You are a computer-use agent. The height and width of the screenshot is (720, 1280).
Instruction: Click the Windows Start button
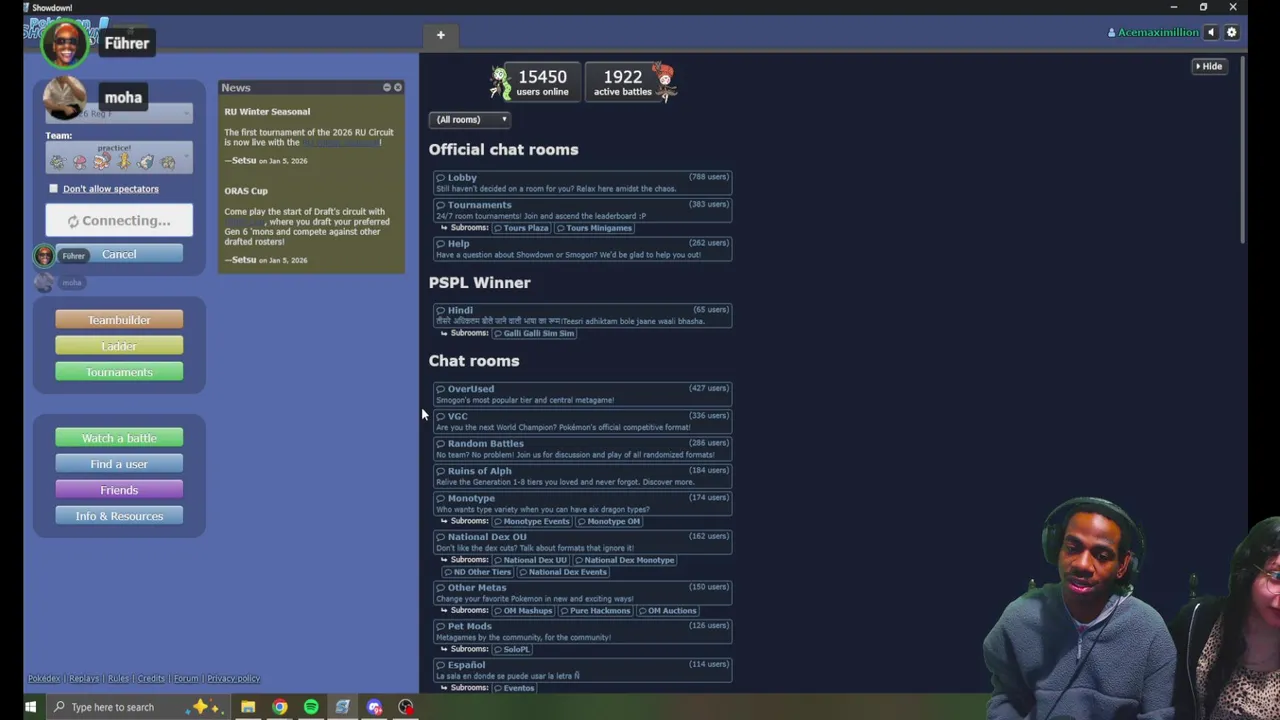pyautogui.click(x=30, y=707)
